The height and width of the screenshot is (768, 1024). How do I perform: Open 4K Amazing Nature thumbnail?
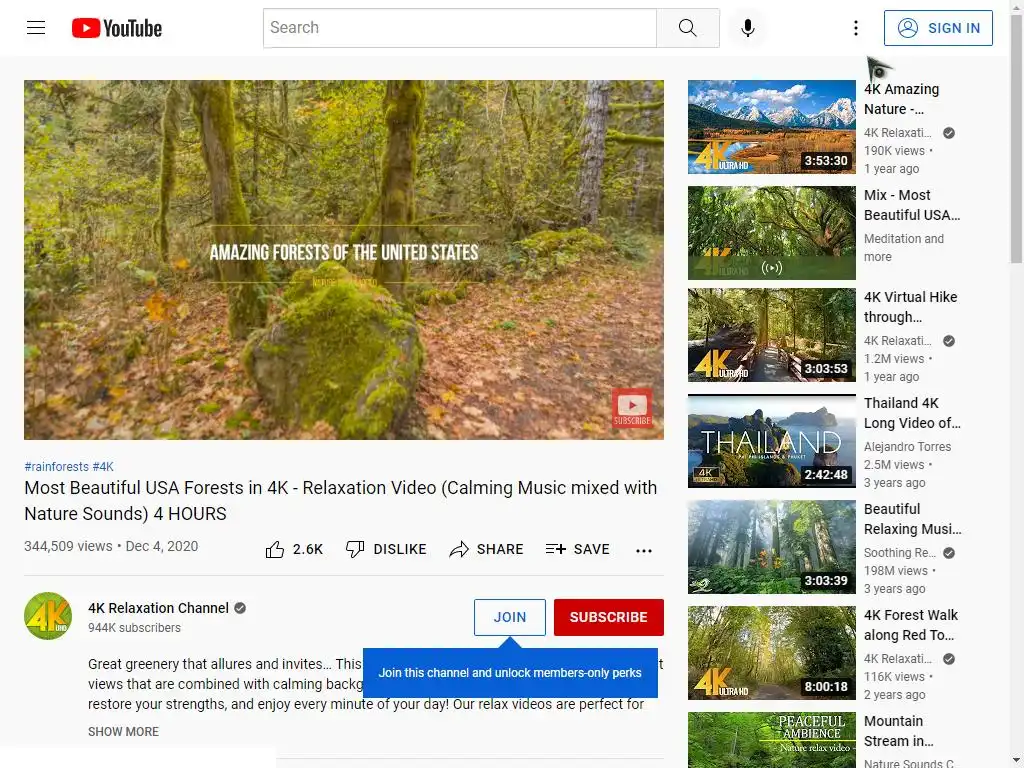click(772, 127)
